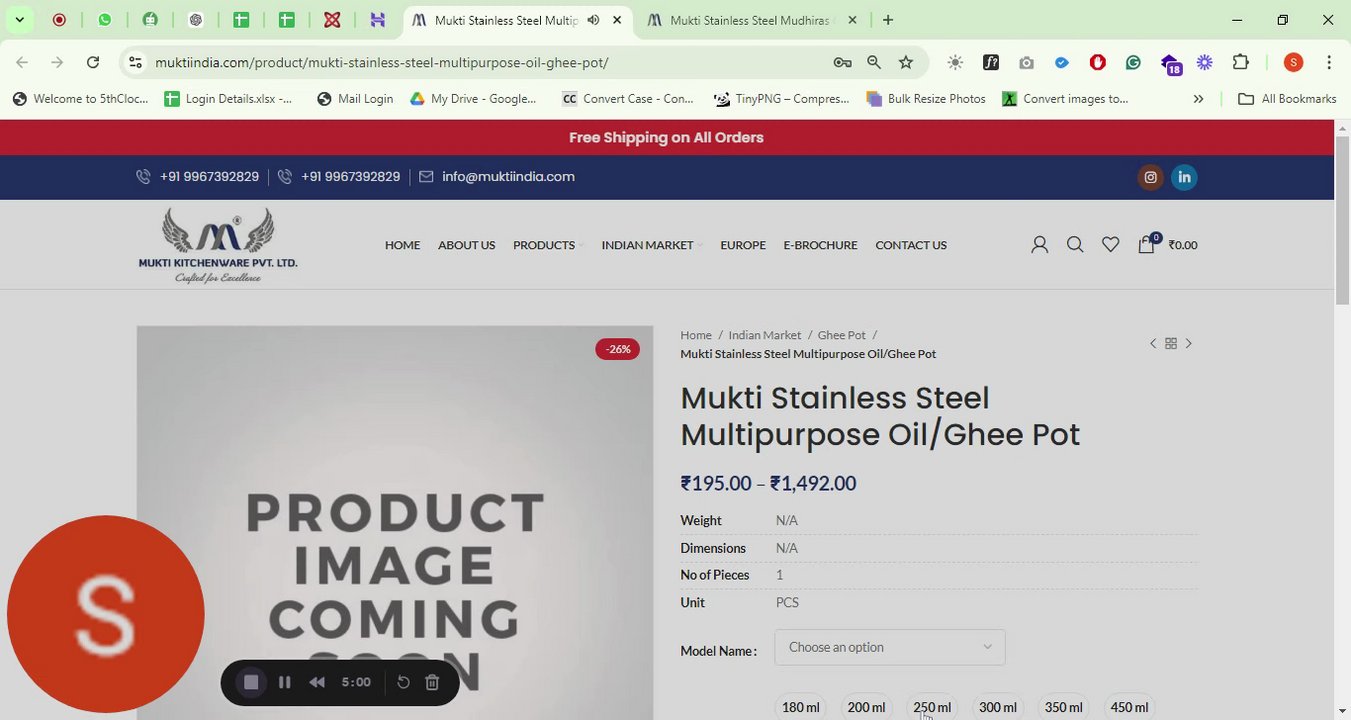This screenshot has height=720, width=1351.
Task: Open the My Drive Google bookmark
Action: pos(473,99)
